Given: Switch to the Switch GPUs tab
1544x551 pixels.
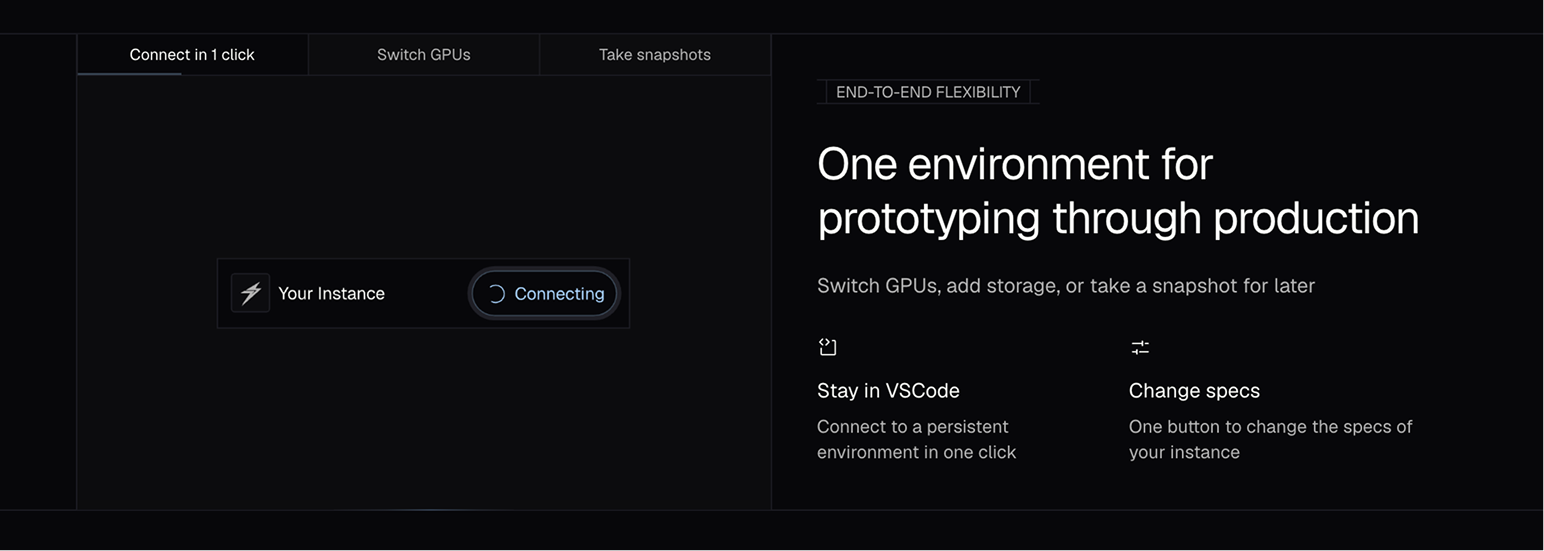Looking at the screenshot, I should 423,54.
